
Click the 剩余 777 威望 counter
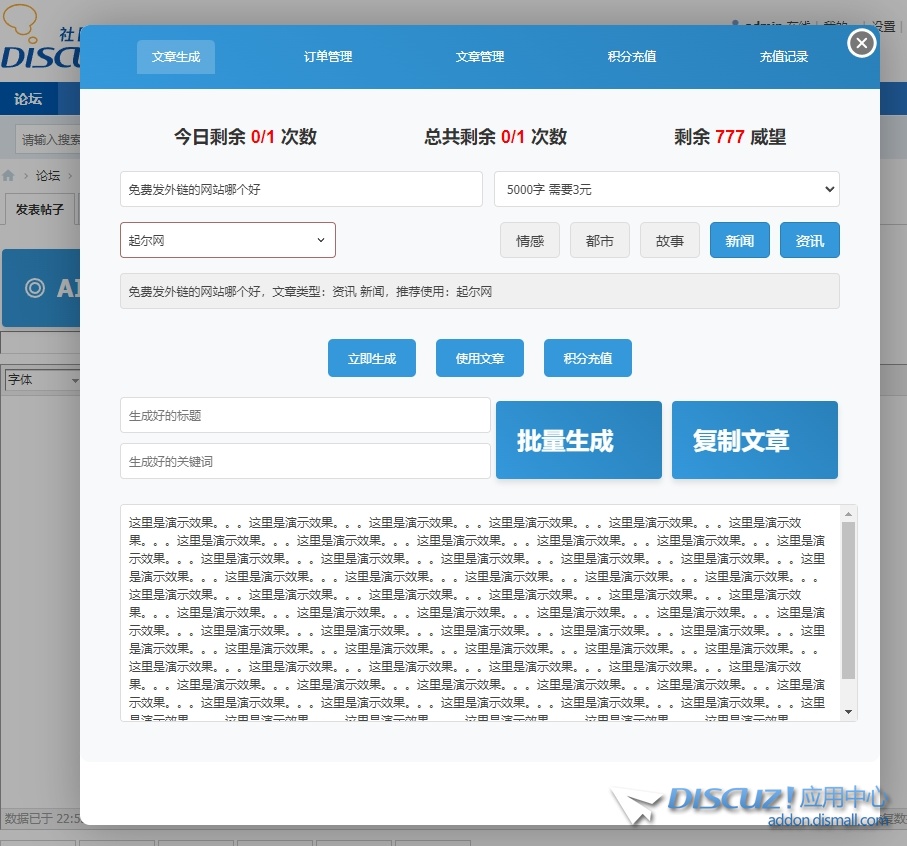(730, 136)
